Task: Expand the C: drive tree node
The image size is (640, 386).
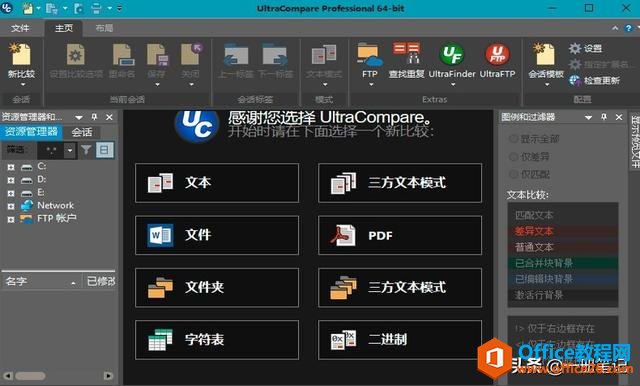Action: click(x=11, y=167)
